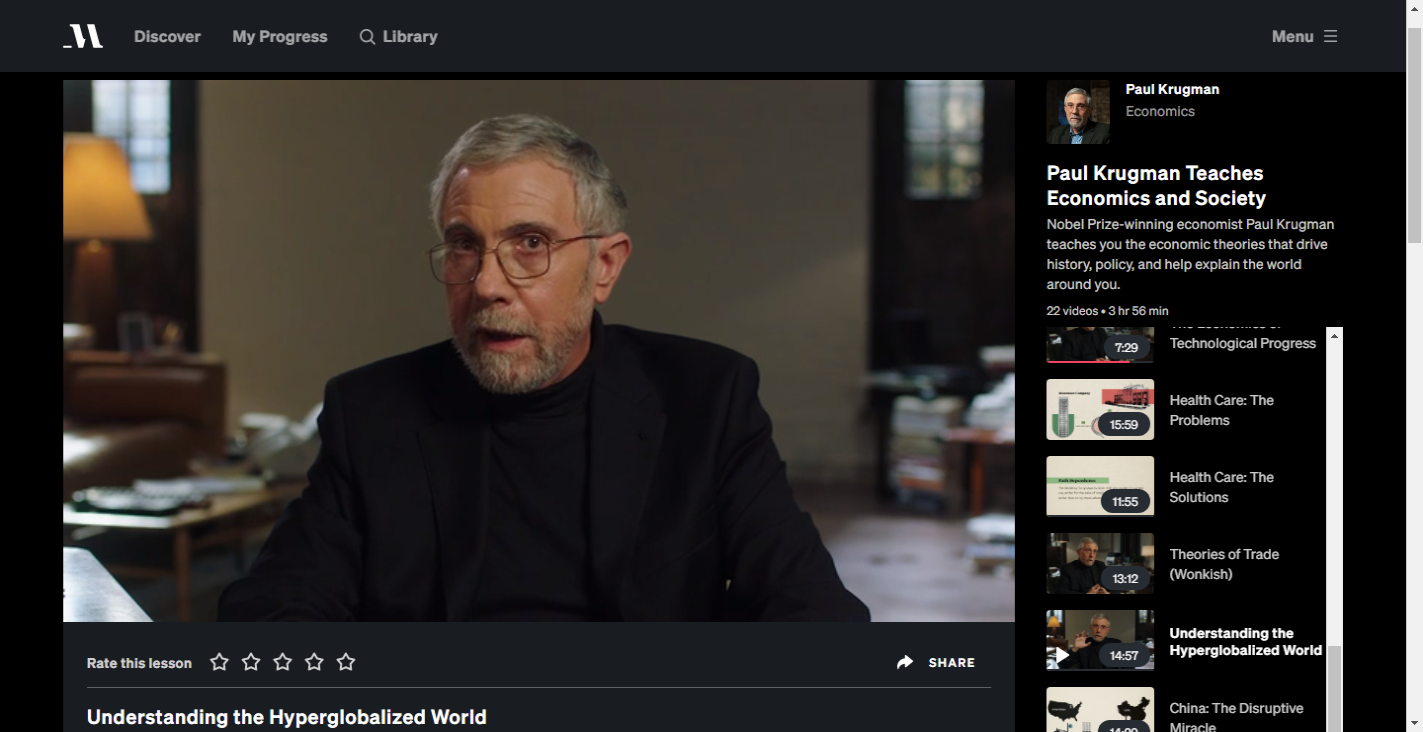Click the Nobel Prize-winning economist course description
The height and width of the screenshot is (732, 1423).
tap(1190, 254)
